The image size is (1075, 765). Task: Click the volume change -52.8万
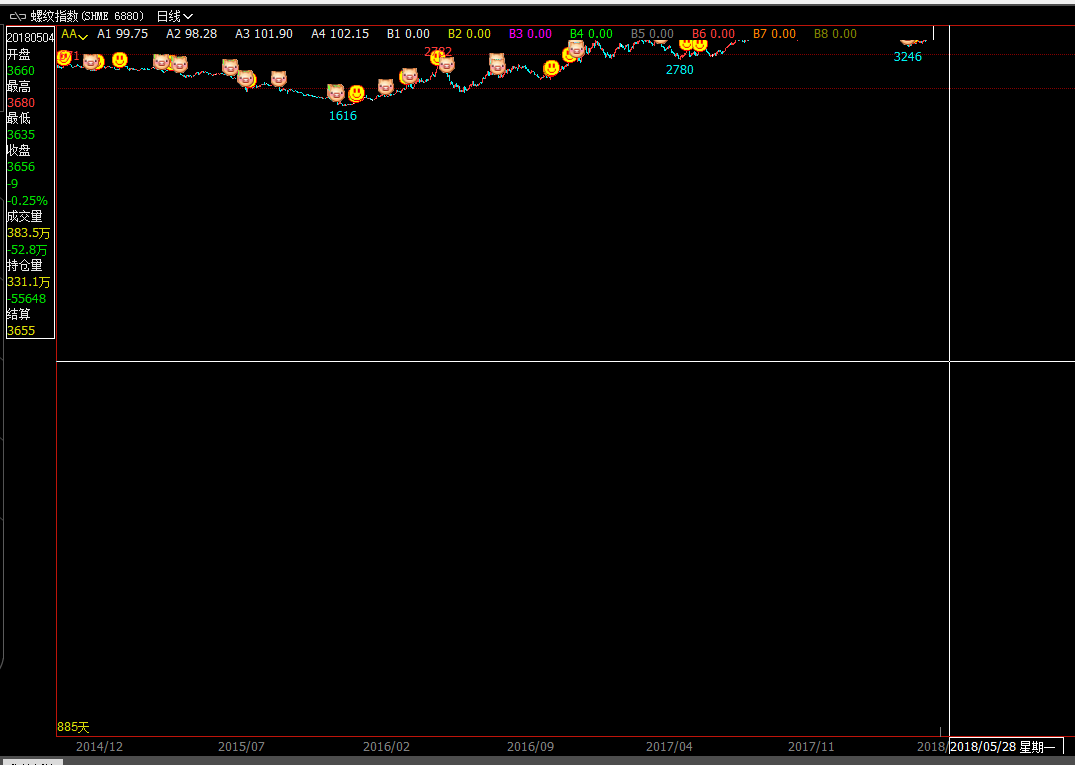click(27, 250)
